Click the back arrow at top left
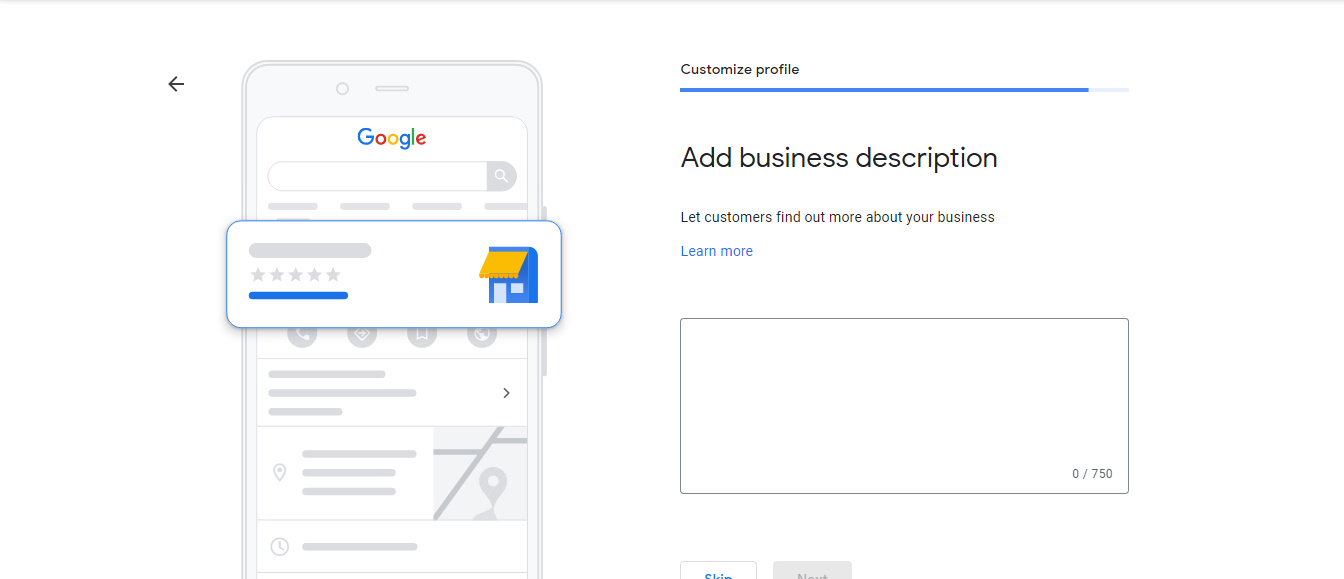Screen dimensions: 1344x579 point(176,84)
